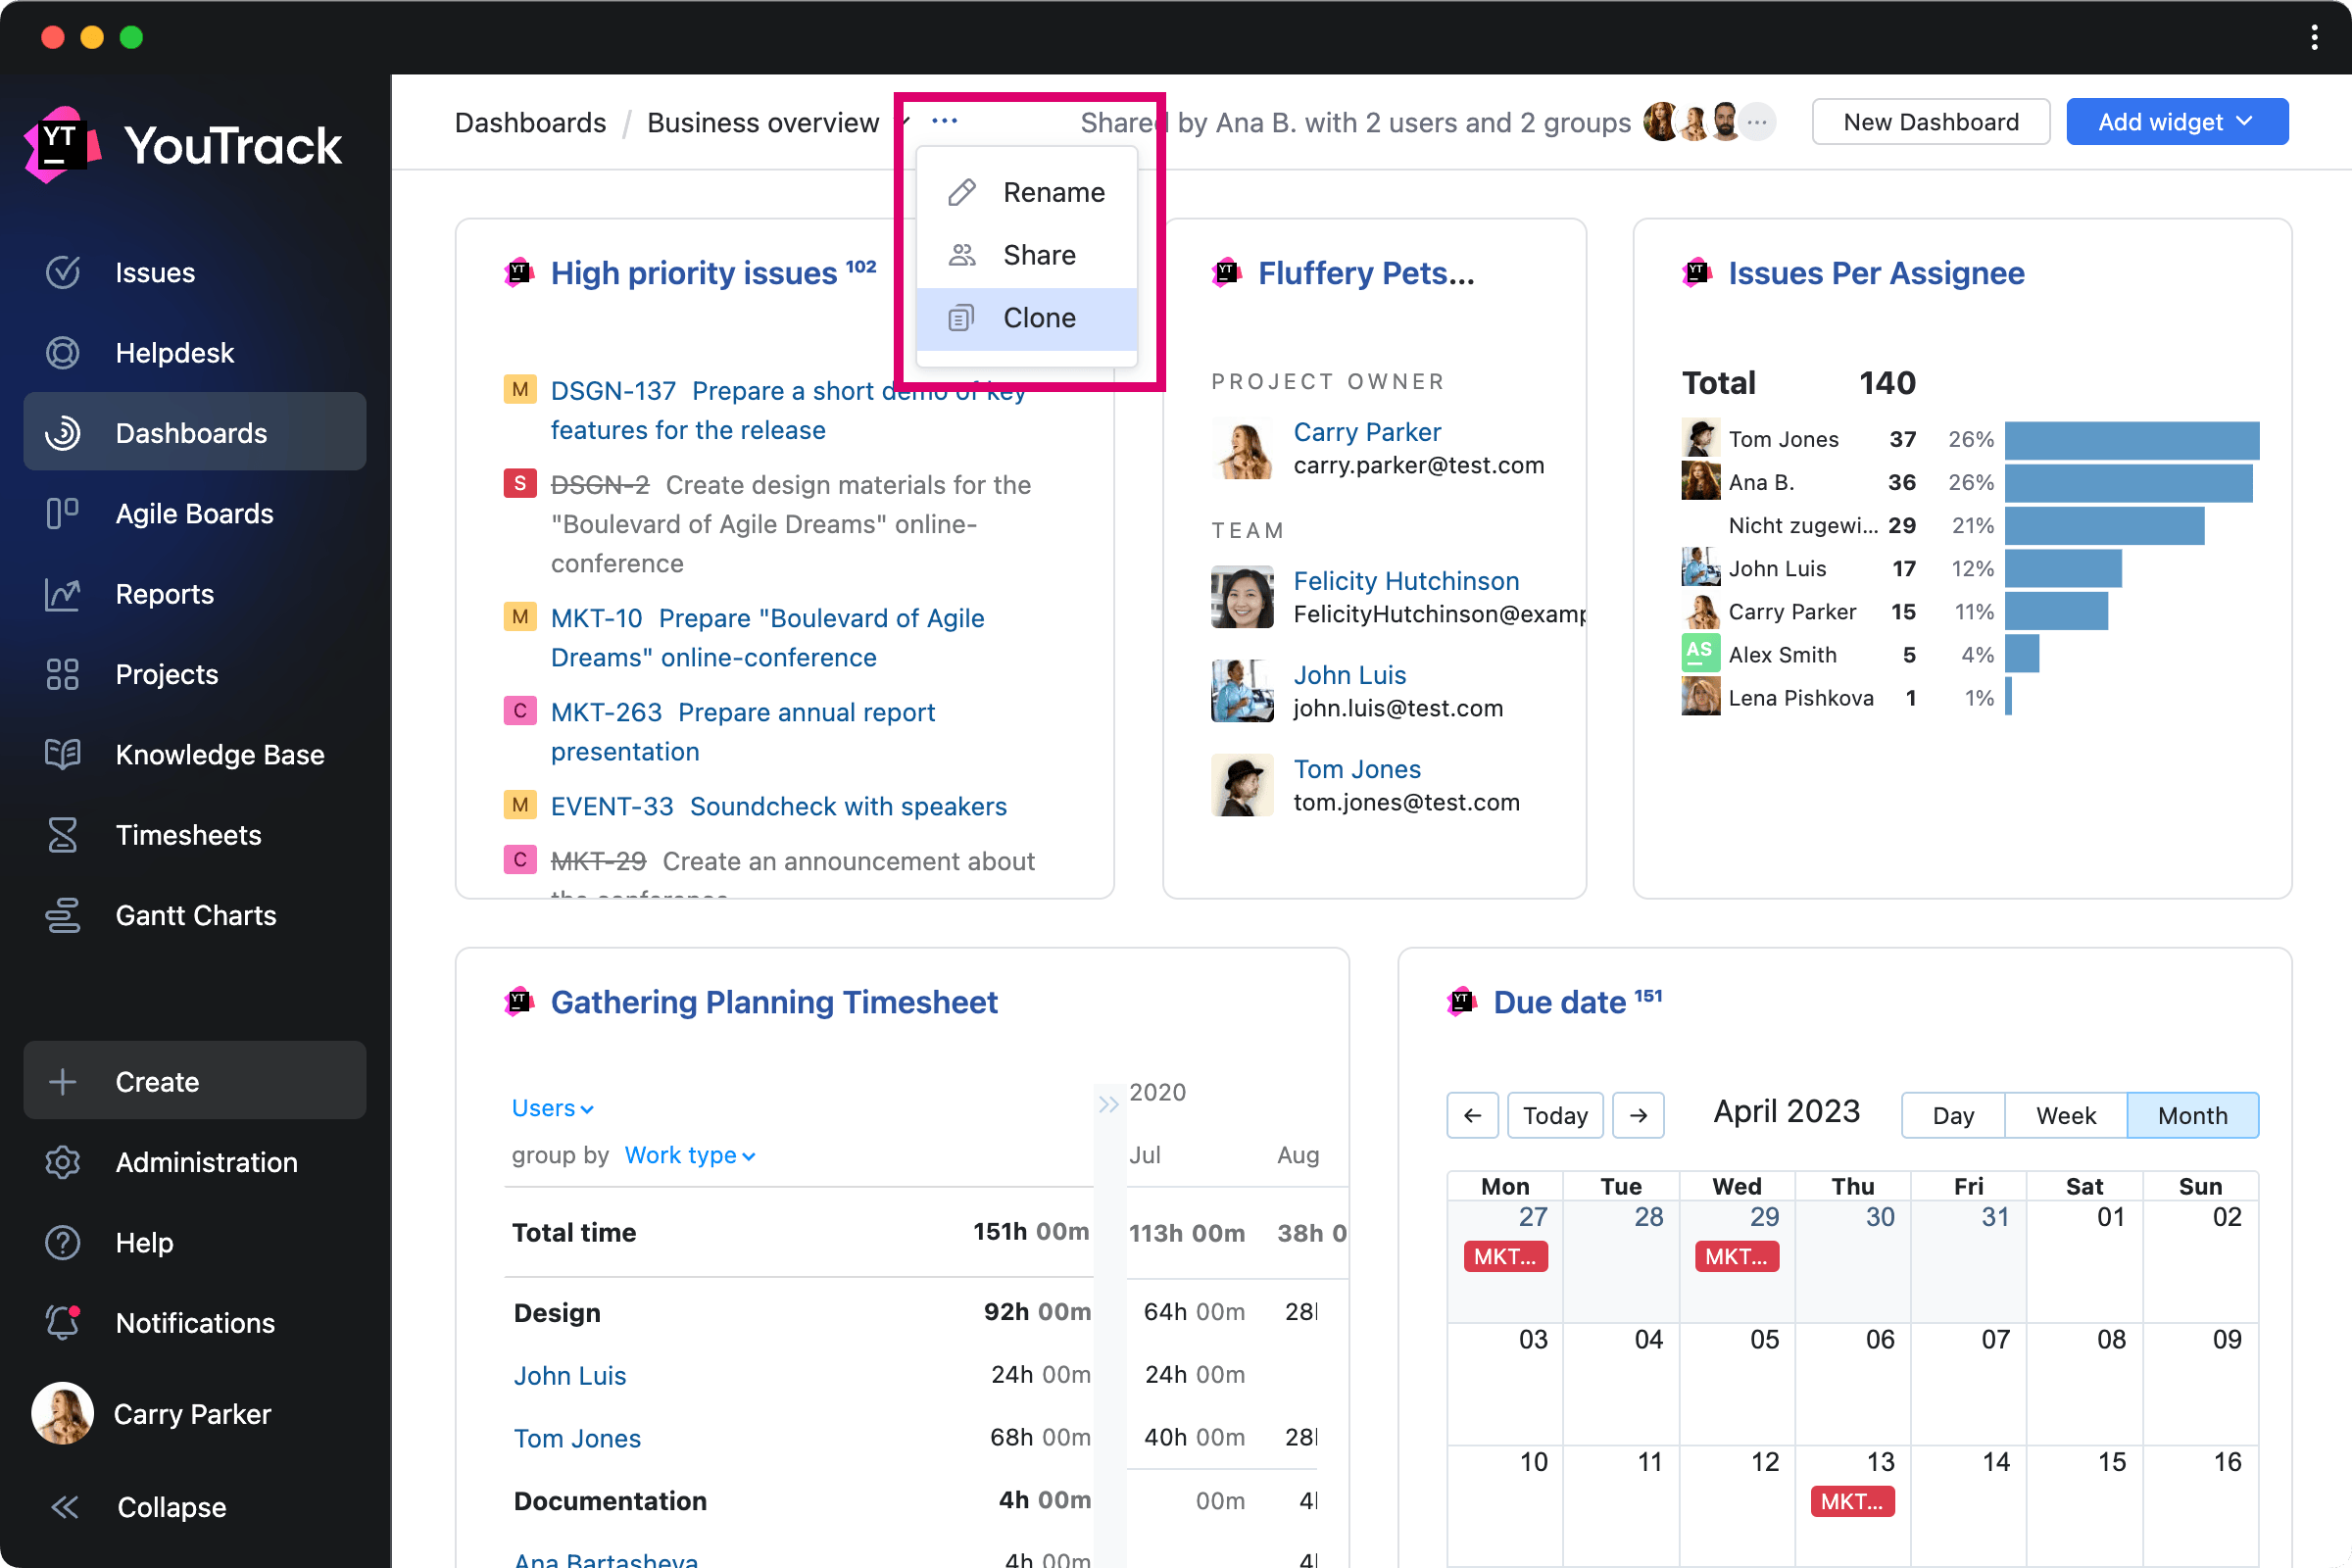
Task: Open Notifications bell icon
Action: (x=62, y=1322)
